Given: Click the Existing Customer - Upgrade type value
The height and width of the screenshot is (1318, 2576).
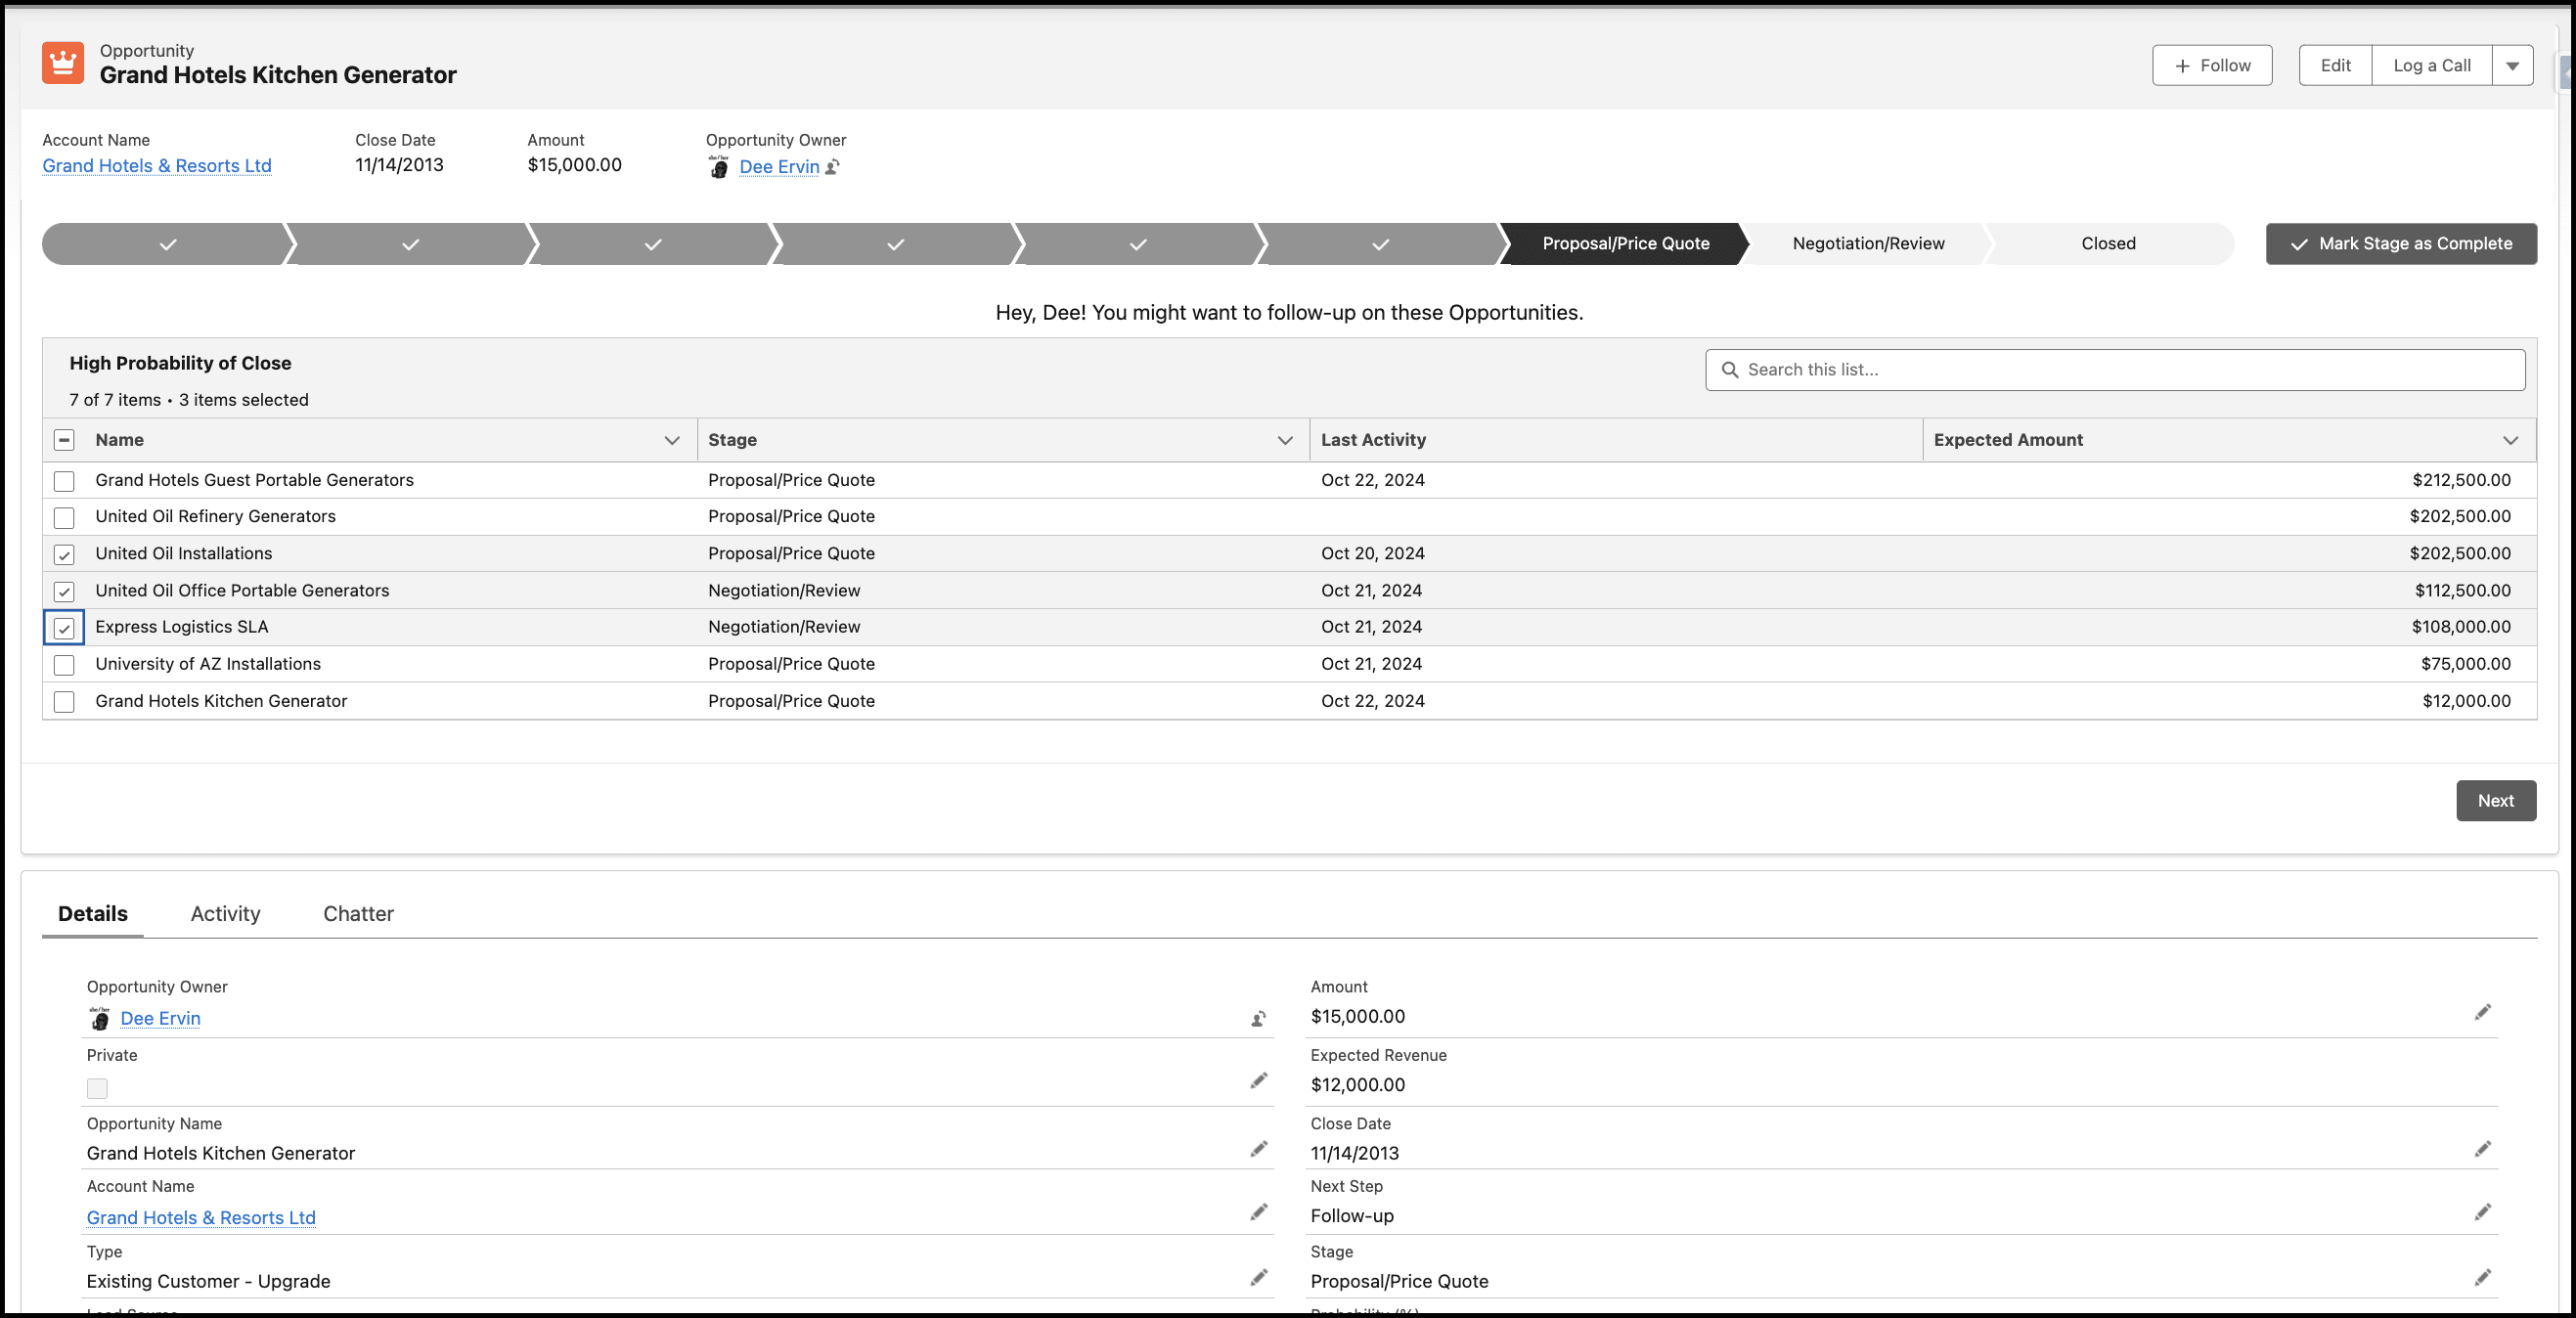Looking at the screenshot, I should point(208,1281).
